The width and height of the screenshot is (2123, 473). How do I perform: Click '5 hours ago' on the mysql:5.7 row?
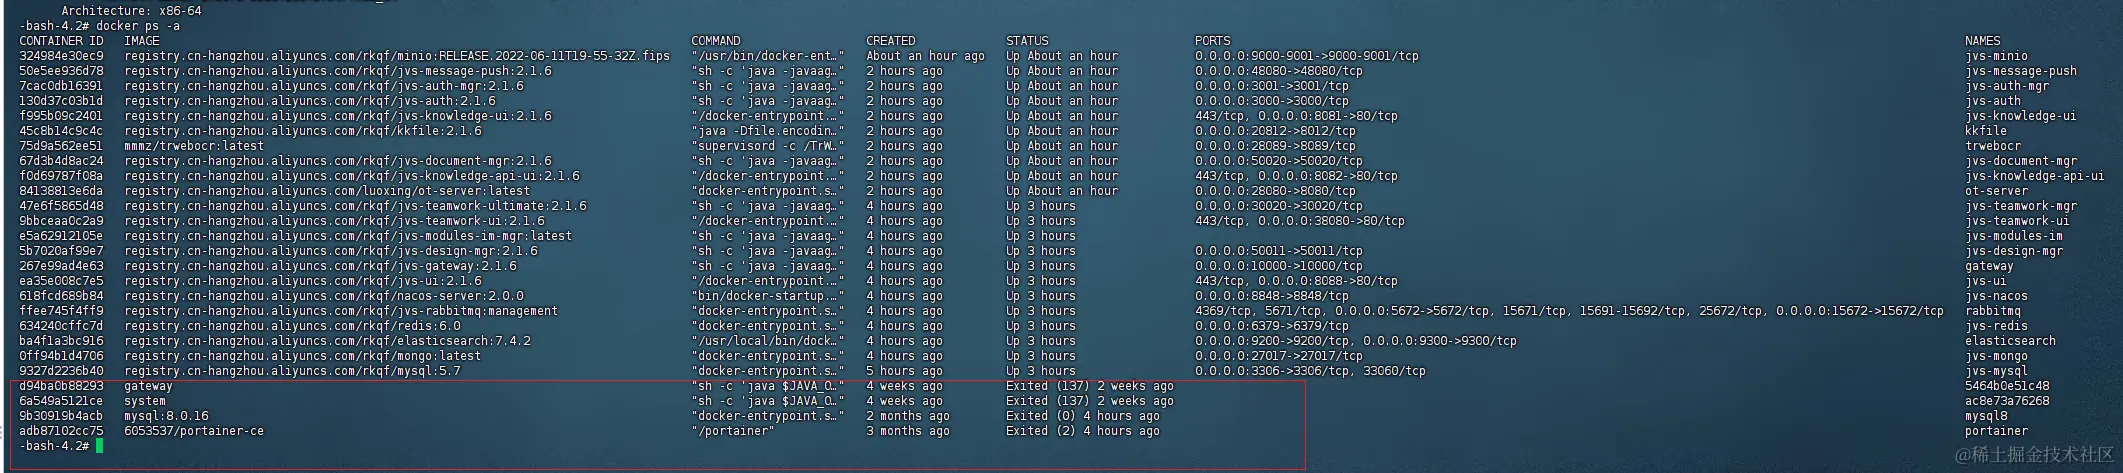point(904,371)
